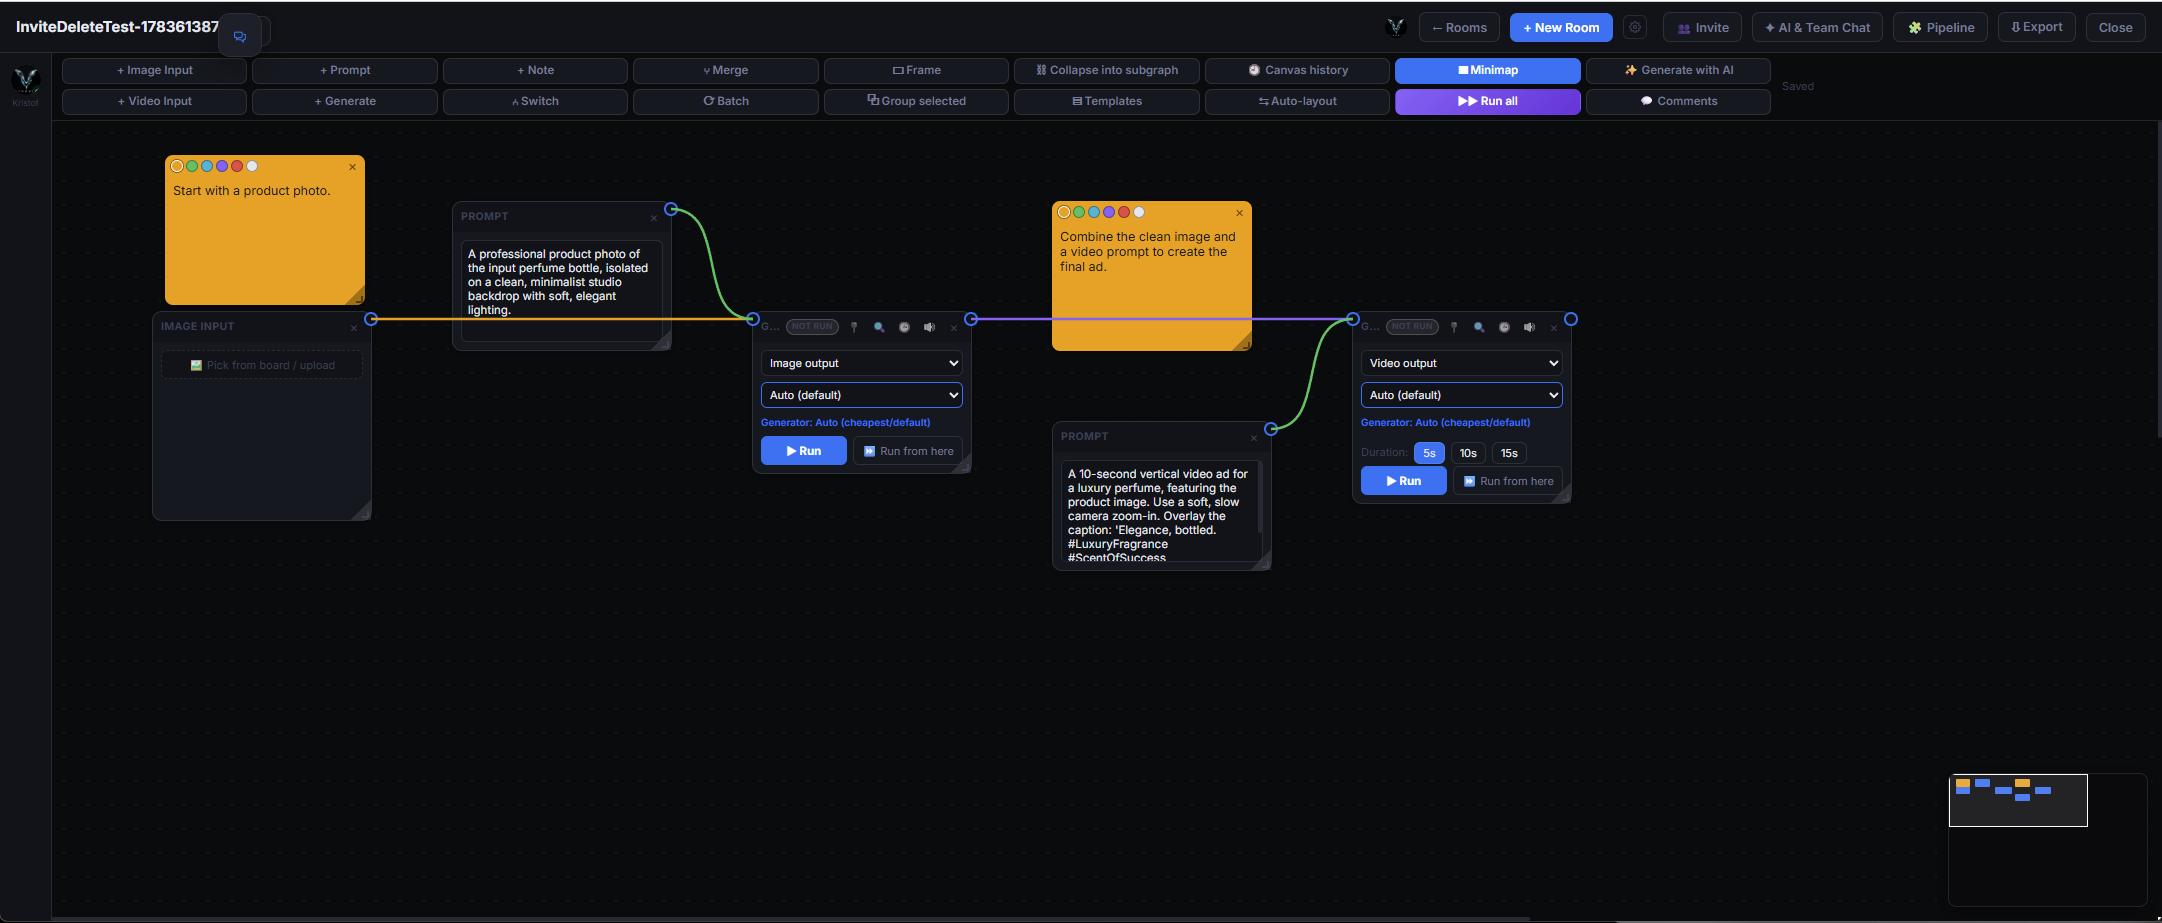Click the speaker icon on the Video output node
Viewport: 2162px width, 923px height.
(1529, 327)
